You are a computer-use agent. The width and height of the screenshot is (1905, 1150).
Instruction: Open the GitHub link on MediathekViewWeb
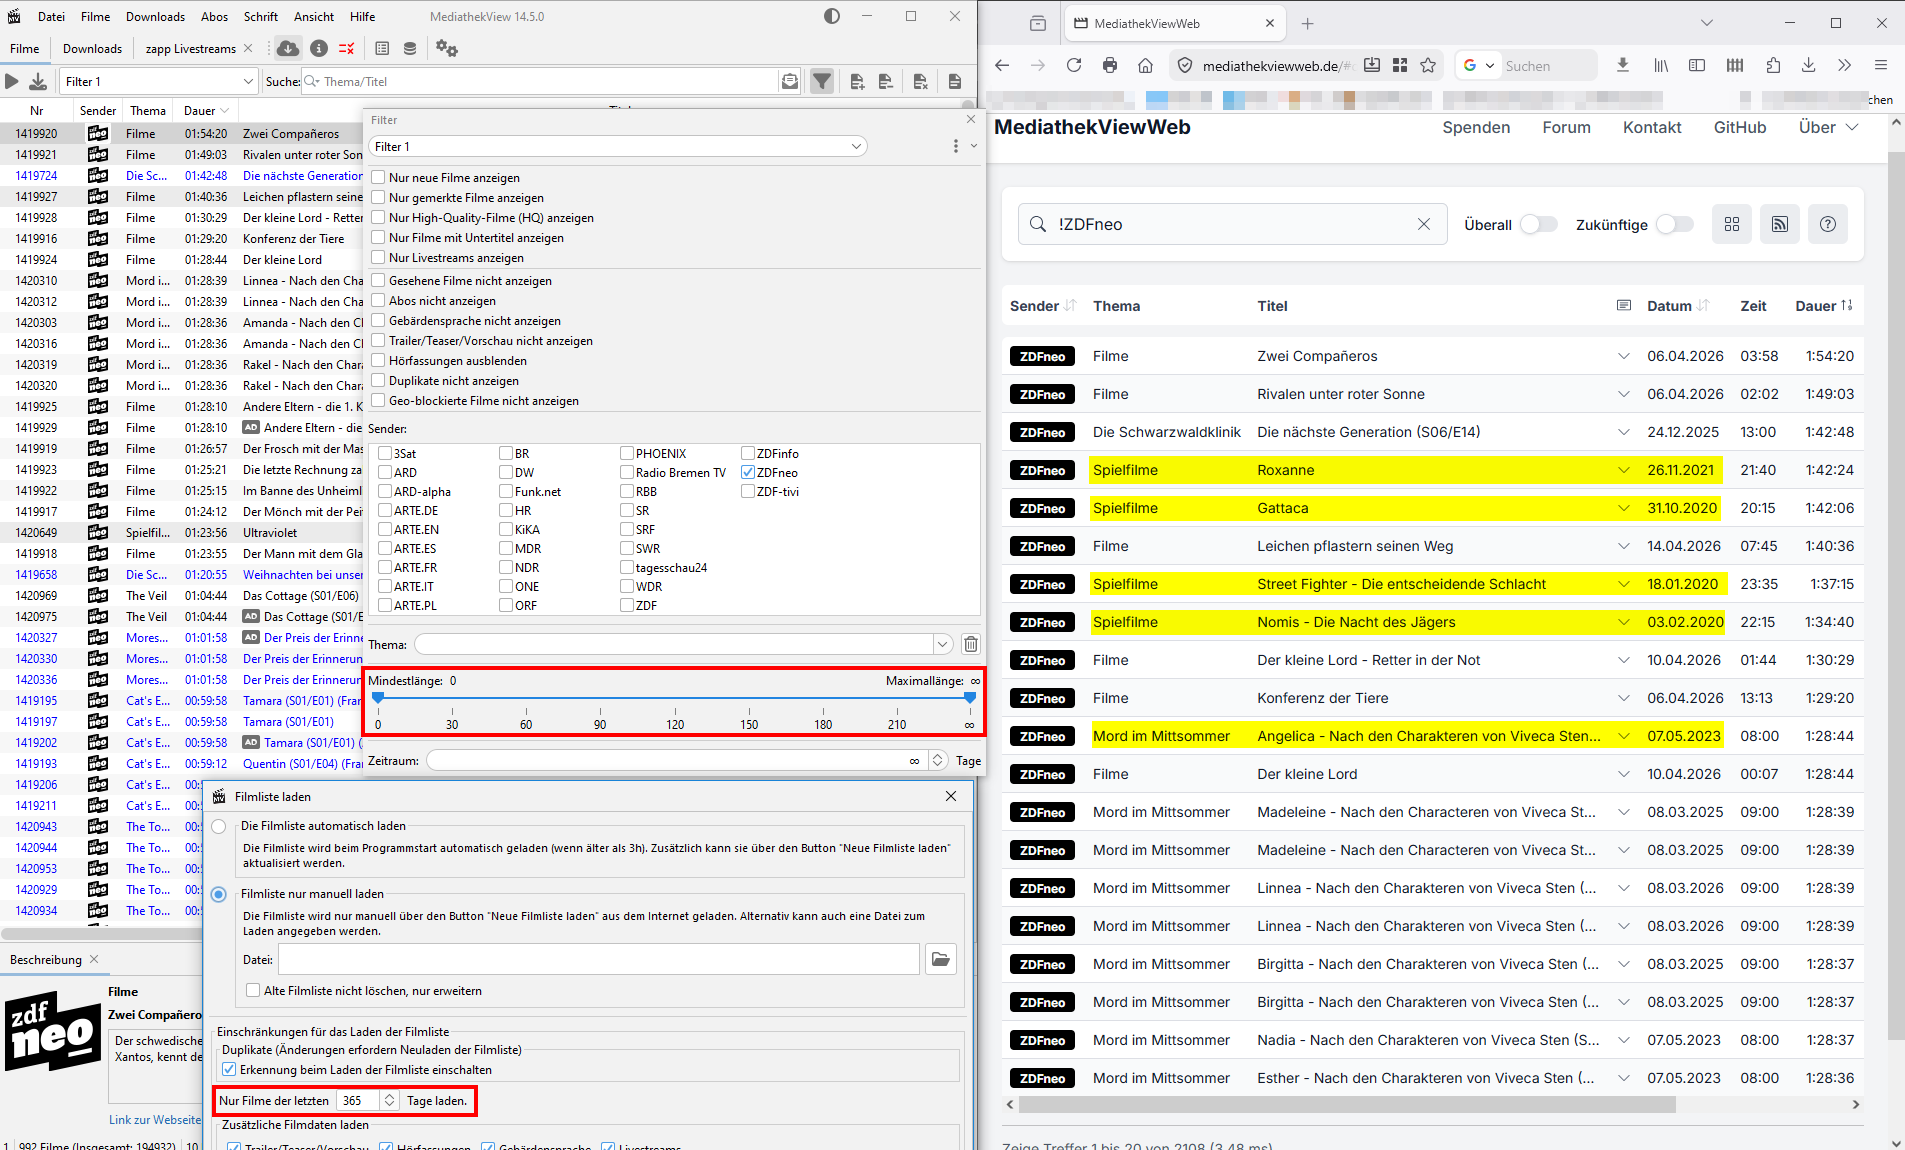1740,127
